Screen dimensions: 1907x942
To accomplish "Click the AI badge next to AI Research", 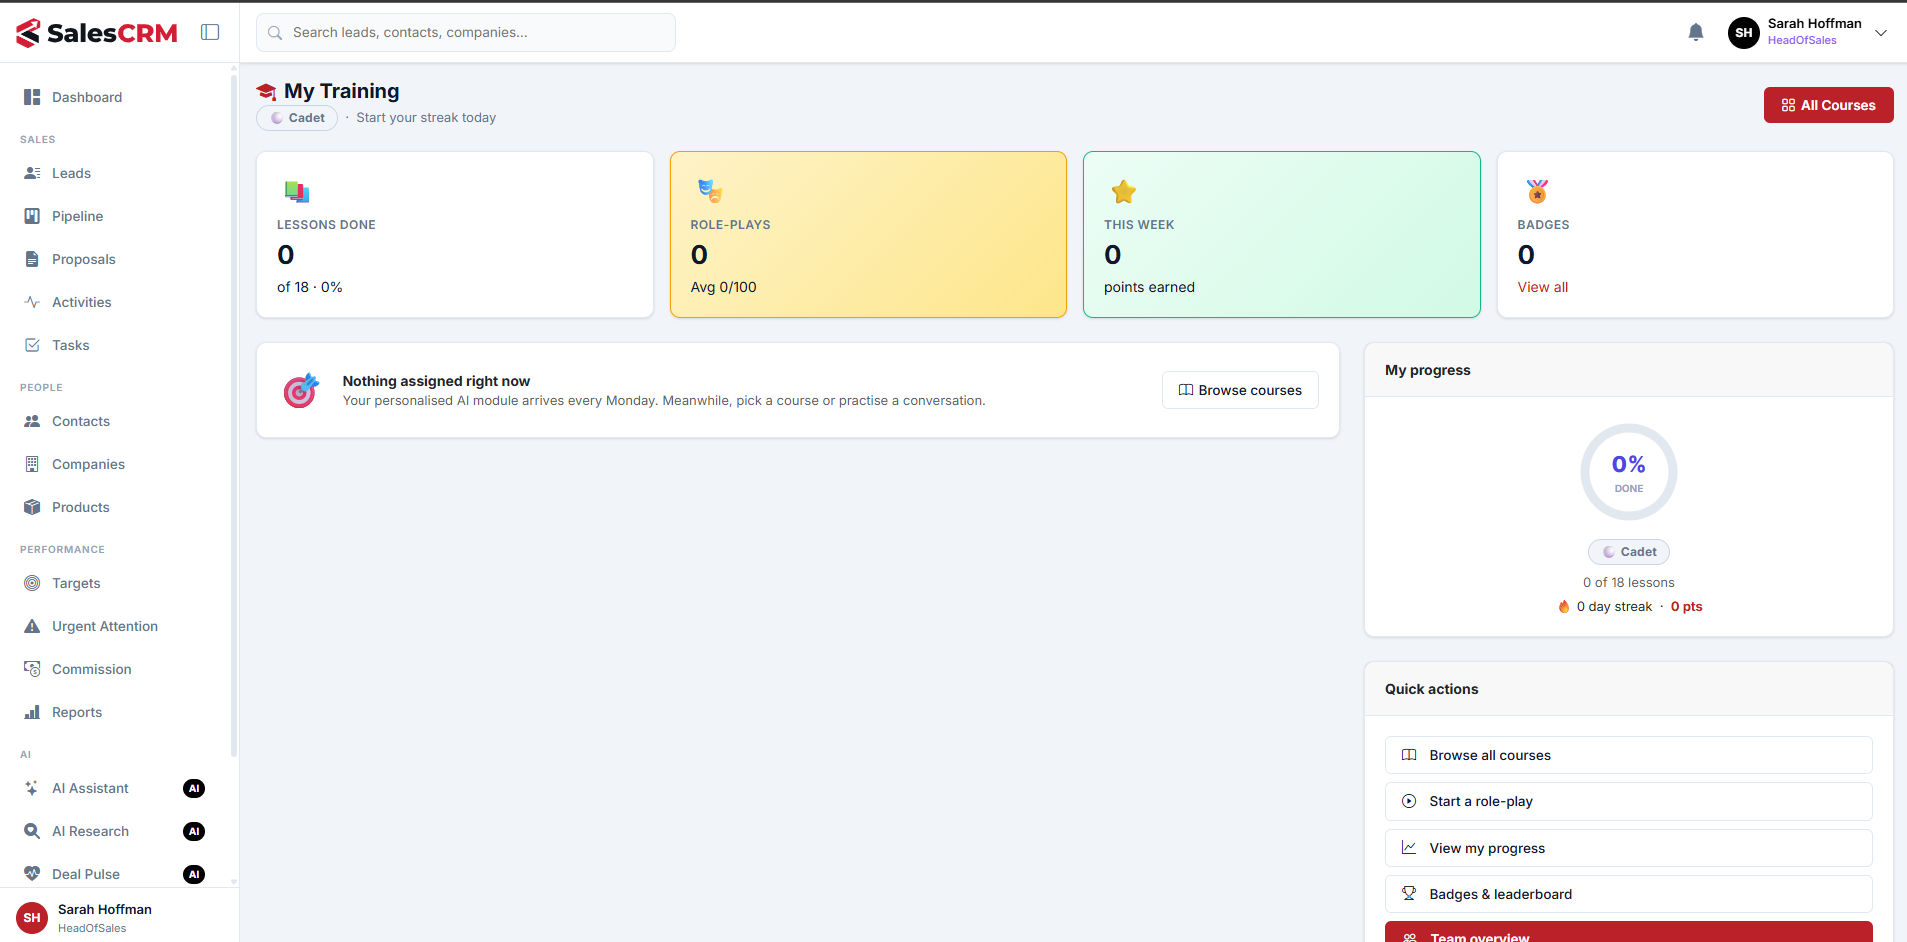I will 194,831.
